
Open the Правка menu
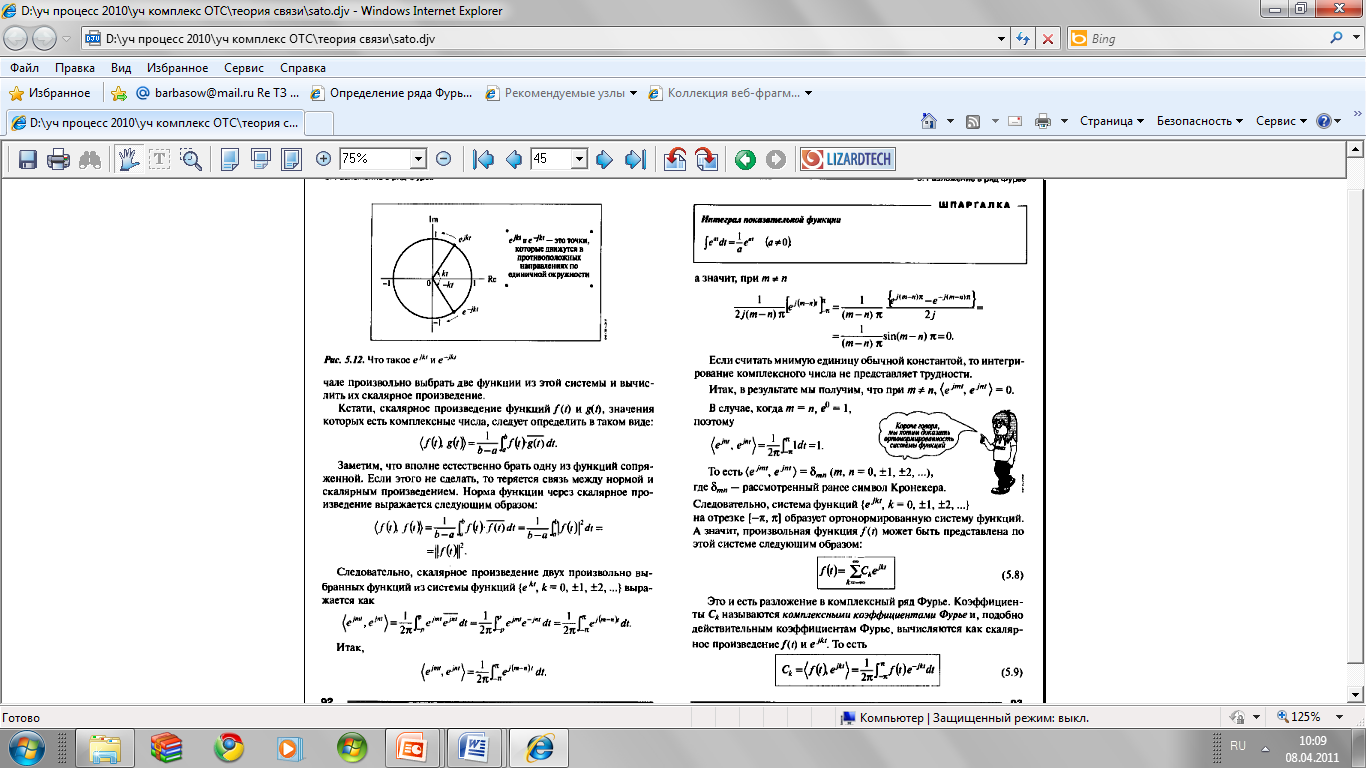75,68
